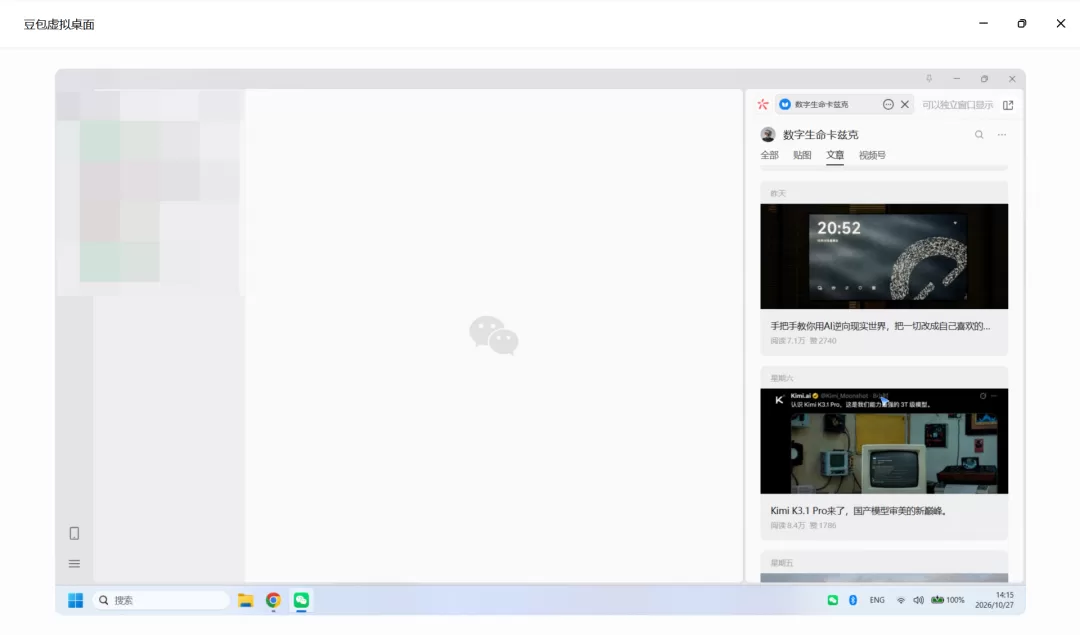This screenshot has width=1080, height=635.
Task: Click the 星期五 date label
Action: click(782, 563)
